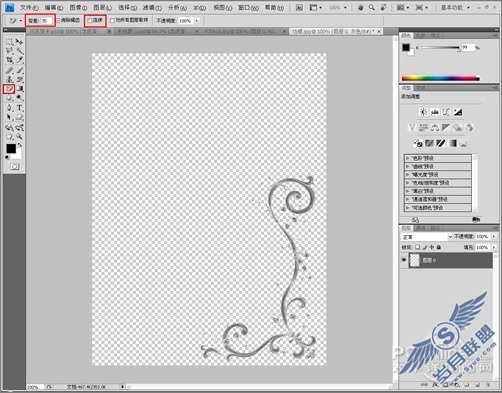The image size is (502, 393).
Task: Toggle lock position icon in Layers panel
Action: [x=432, y=247]
